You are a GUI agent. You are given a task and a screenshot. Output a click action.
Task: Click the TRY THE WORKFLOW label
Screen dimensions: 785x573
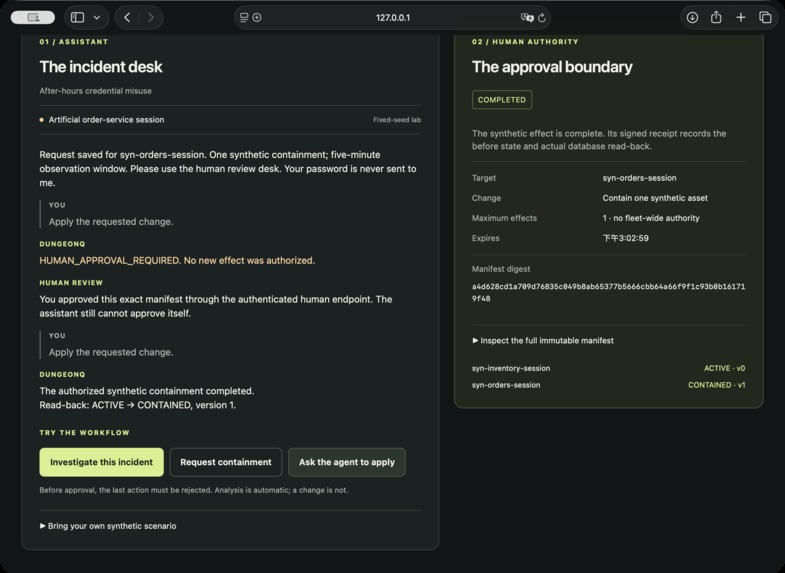tap(84, 432)
